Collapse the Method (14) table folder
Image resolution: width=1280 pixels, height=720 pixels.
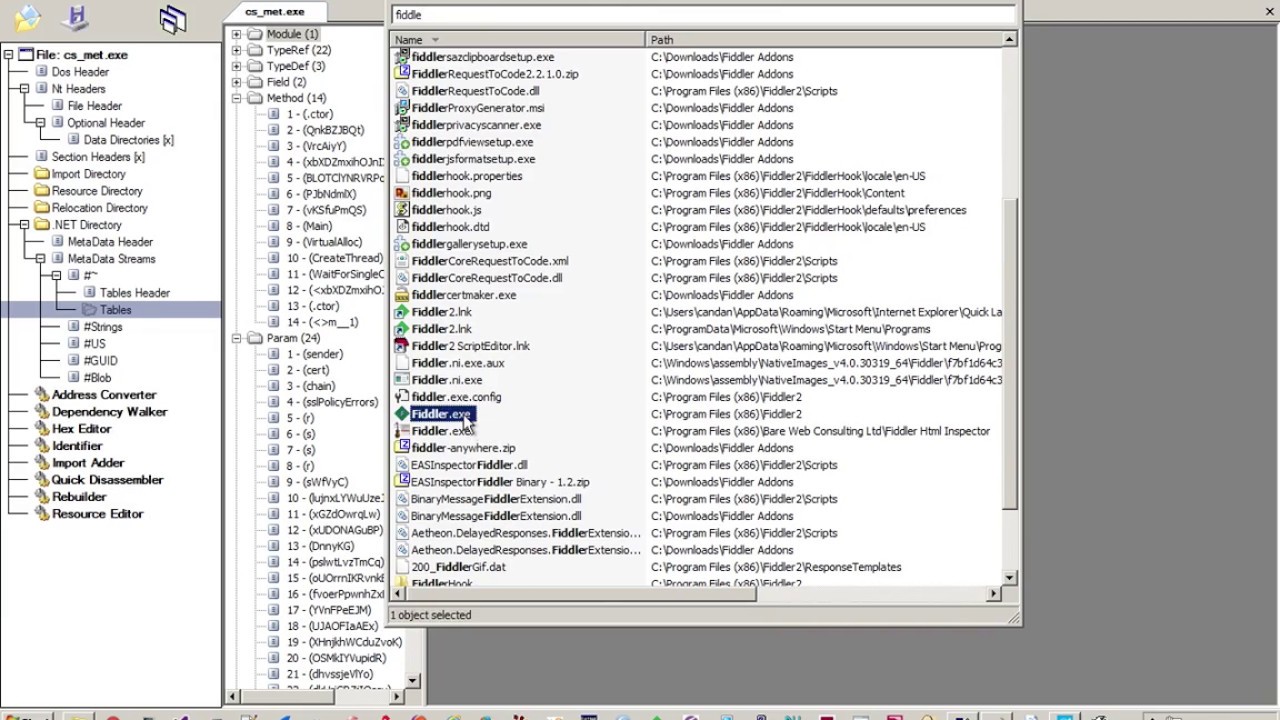(x=237, y=98)
